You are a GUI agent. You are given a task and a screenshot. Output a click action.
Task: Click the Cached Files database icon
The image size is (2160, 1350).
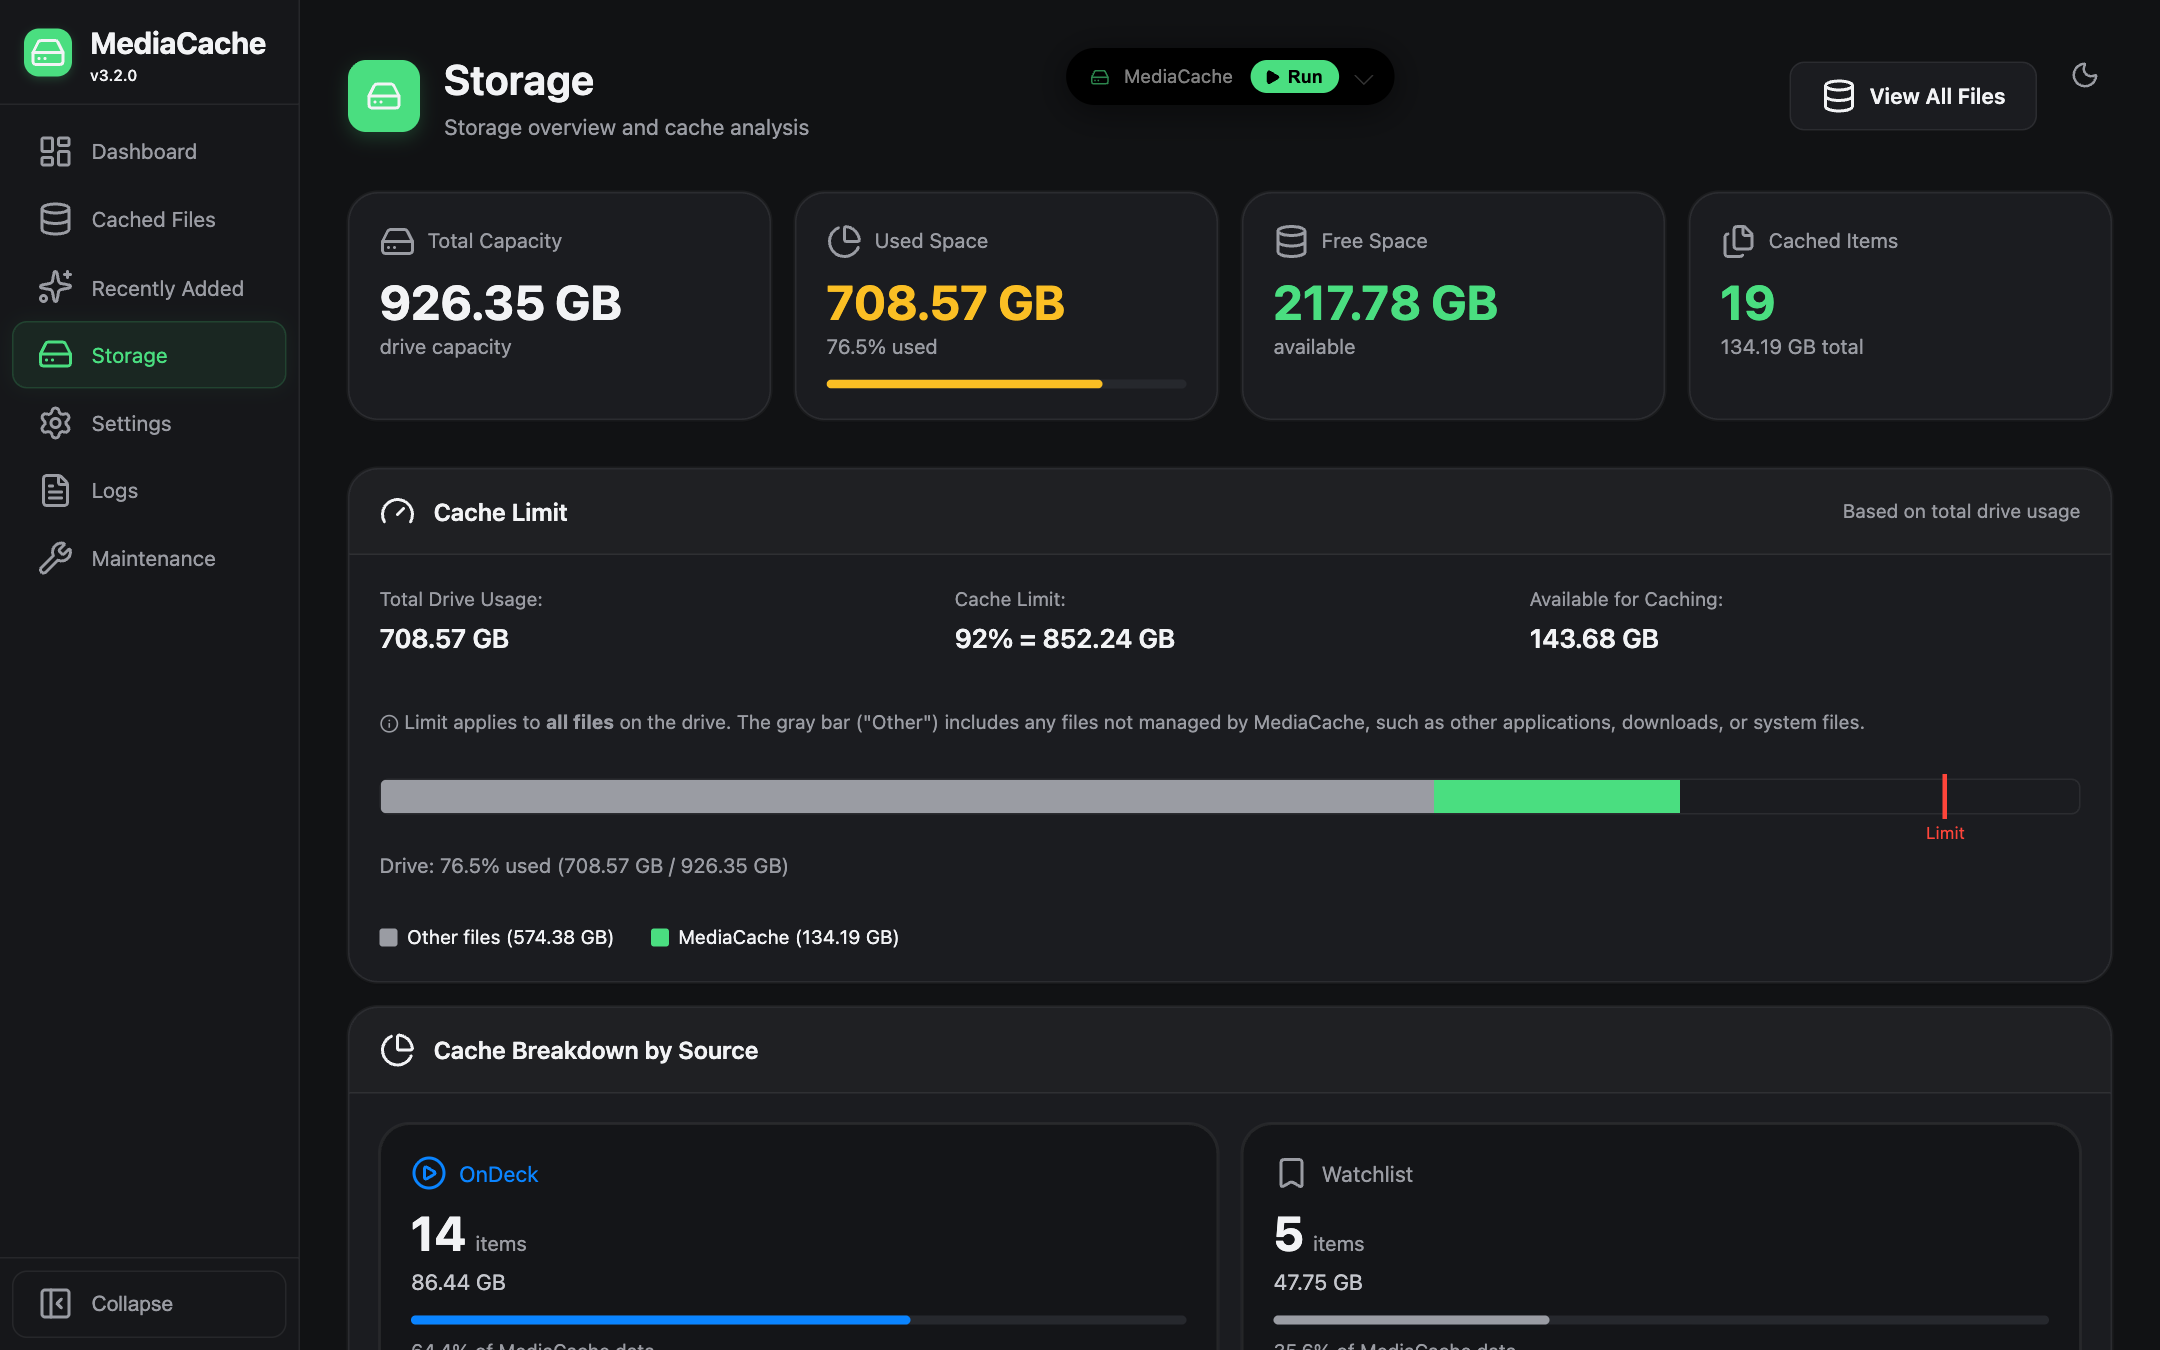tap(55, 219)
